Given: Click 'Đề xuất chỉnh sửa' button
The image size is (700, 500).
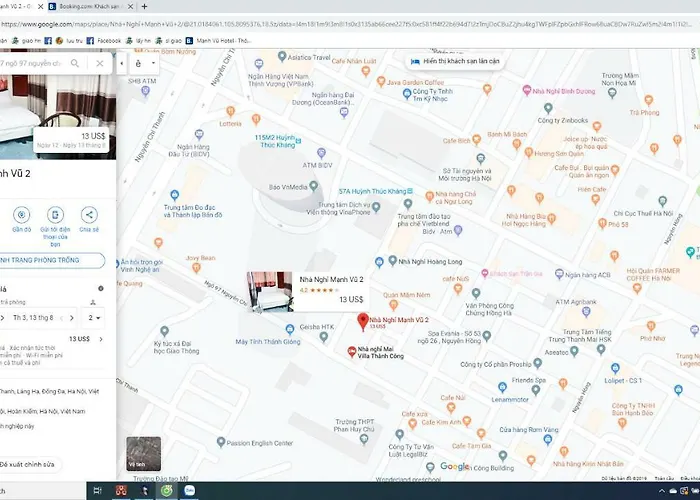Looking at the screenshot, I should click(28, 464).
